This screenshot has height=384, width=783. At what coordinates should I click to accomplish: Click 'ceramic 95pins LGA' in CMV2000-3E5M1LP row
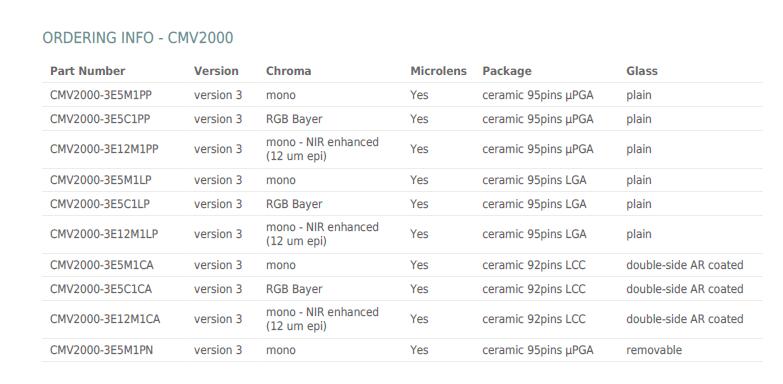coord(534,180)
